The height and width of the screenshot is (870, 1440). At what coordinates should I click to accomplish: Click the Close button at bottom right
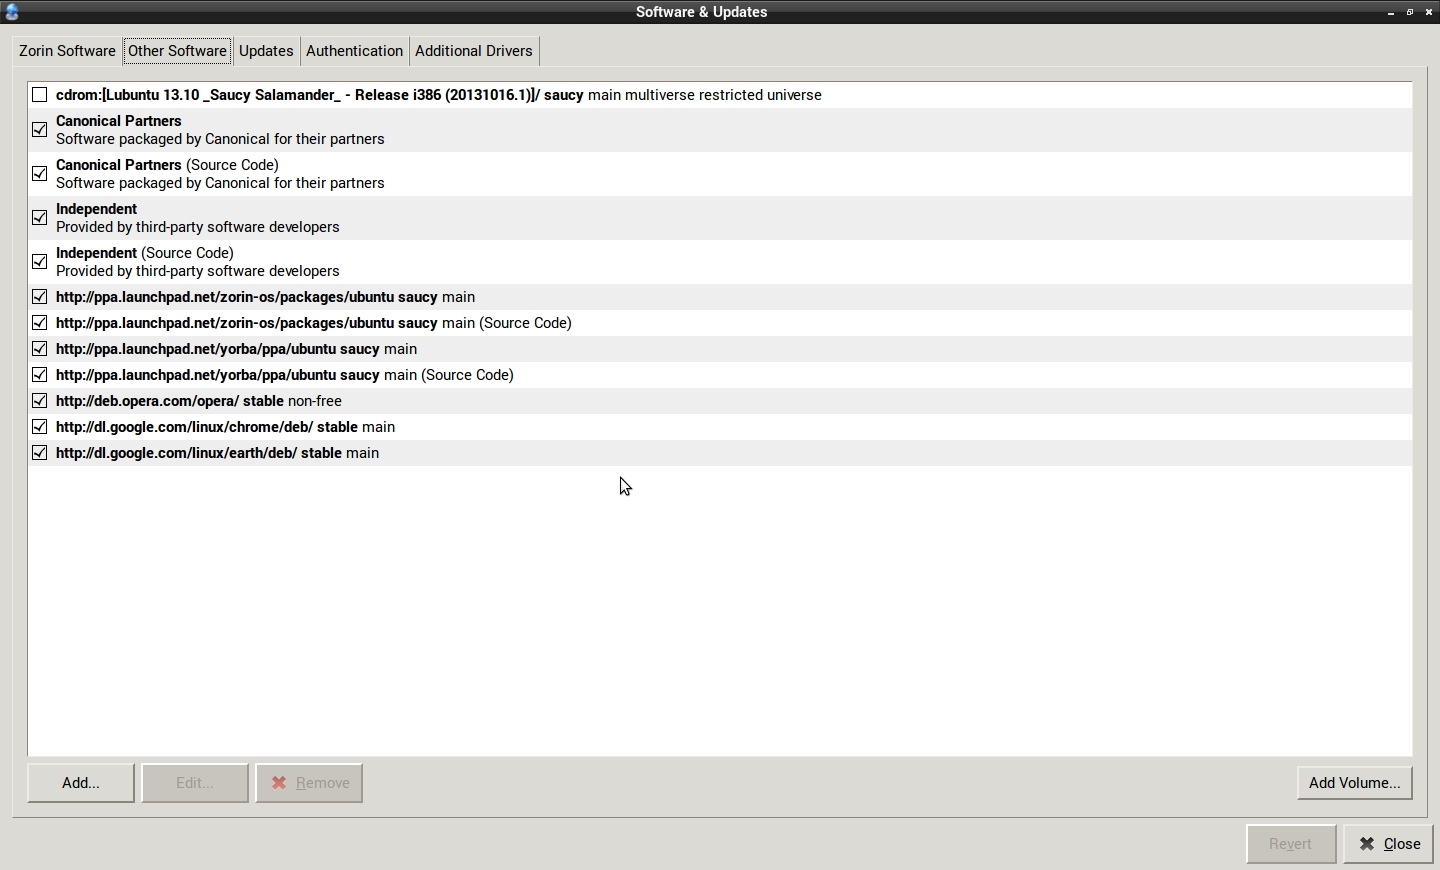[x=1390, y=844]
